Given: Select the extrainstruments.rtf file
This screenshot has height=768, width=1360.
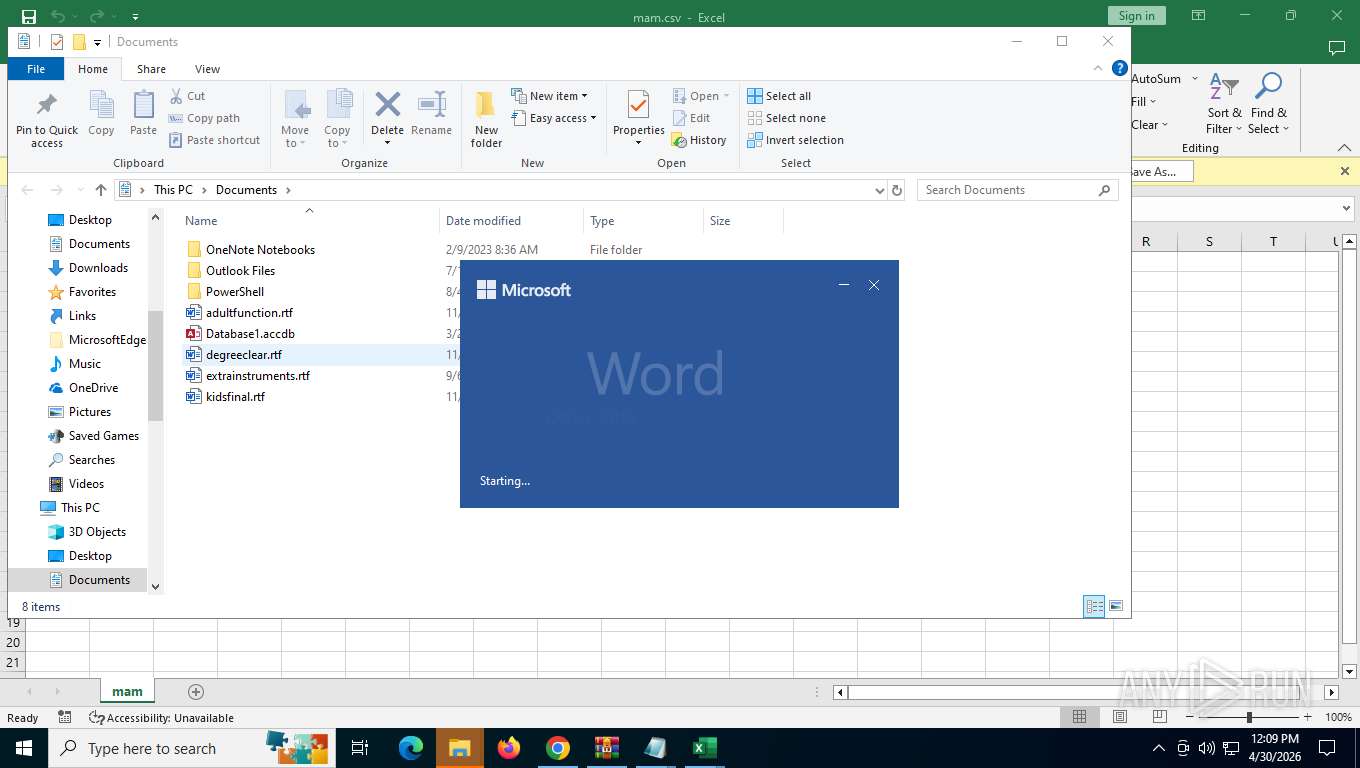Looking at the screenshot, I should (258, 376).
